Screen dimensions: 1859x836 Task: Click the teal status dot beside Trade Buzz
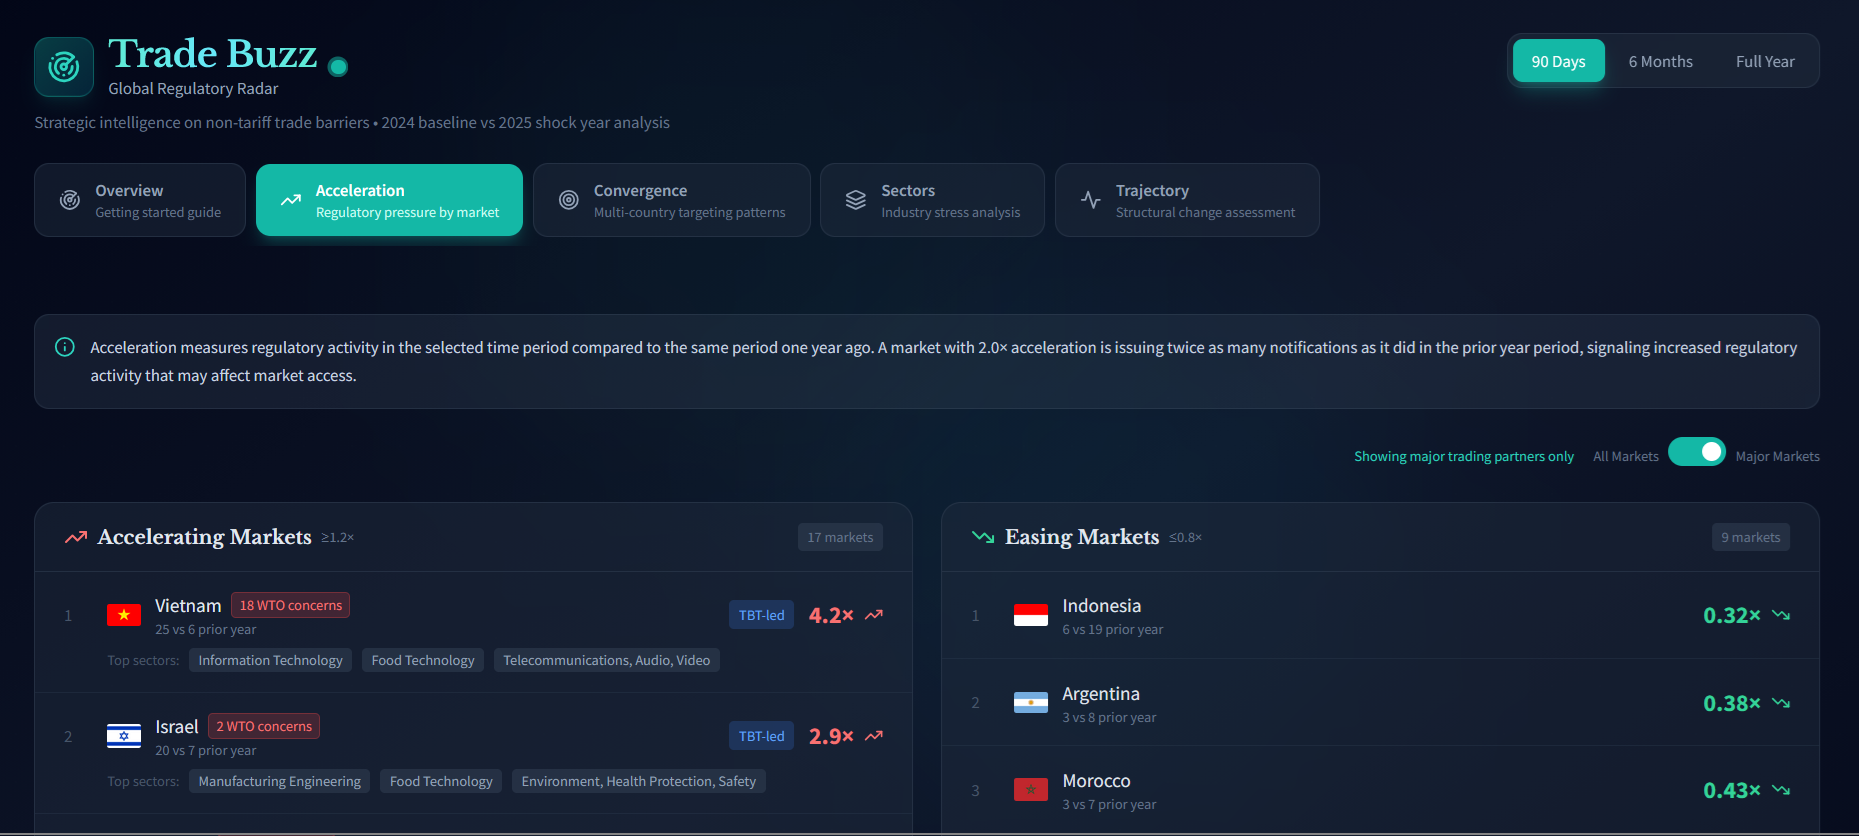338,67
